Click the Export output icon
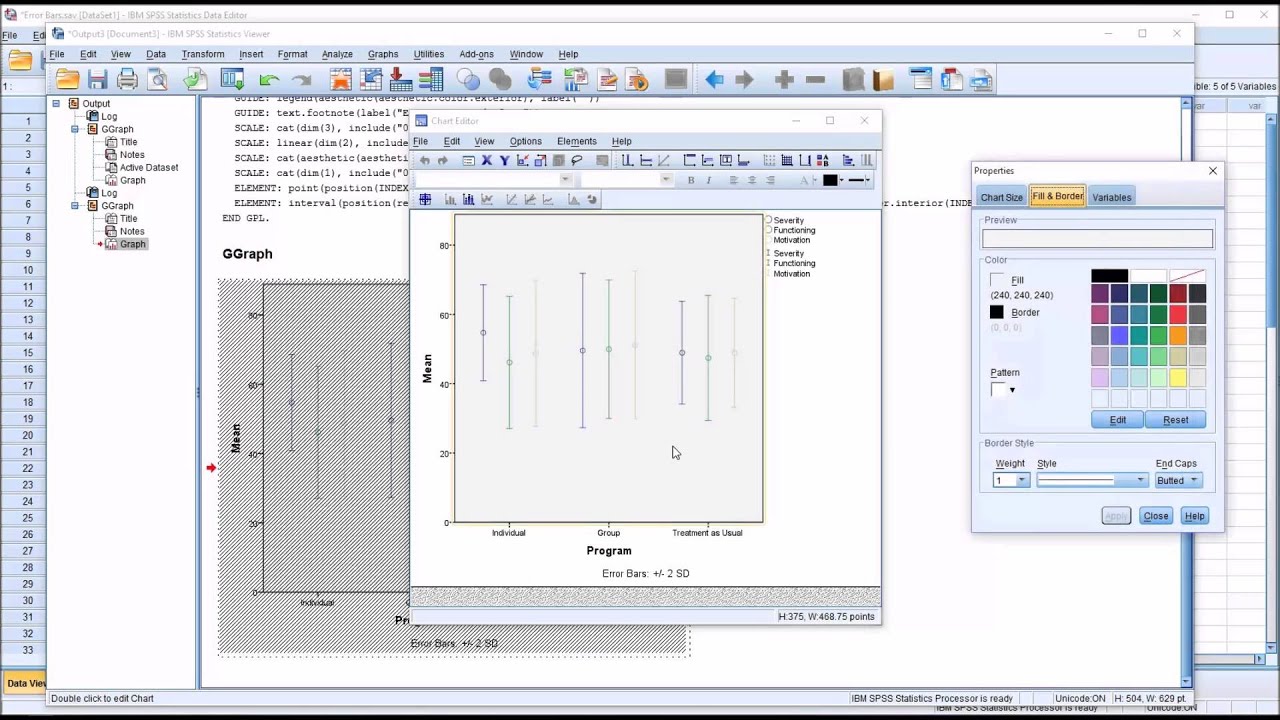Screen dimensions: 1280x720 [195, 80]
